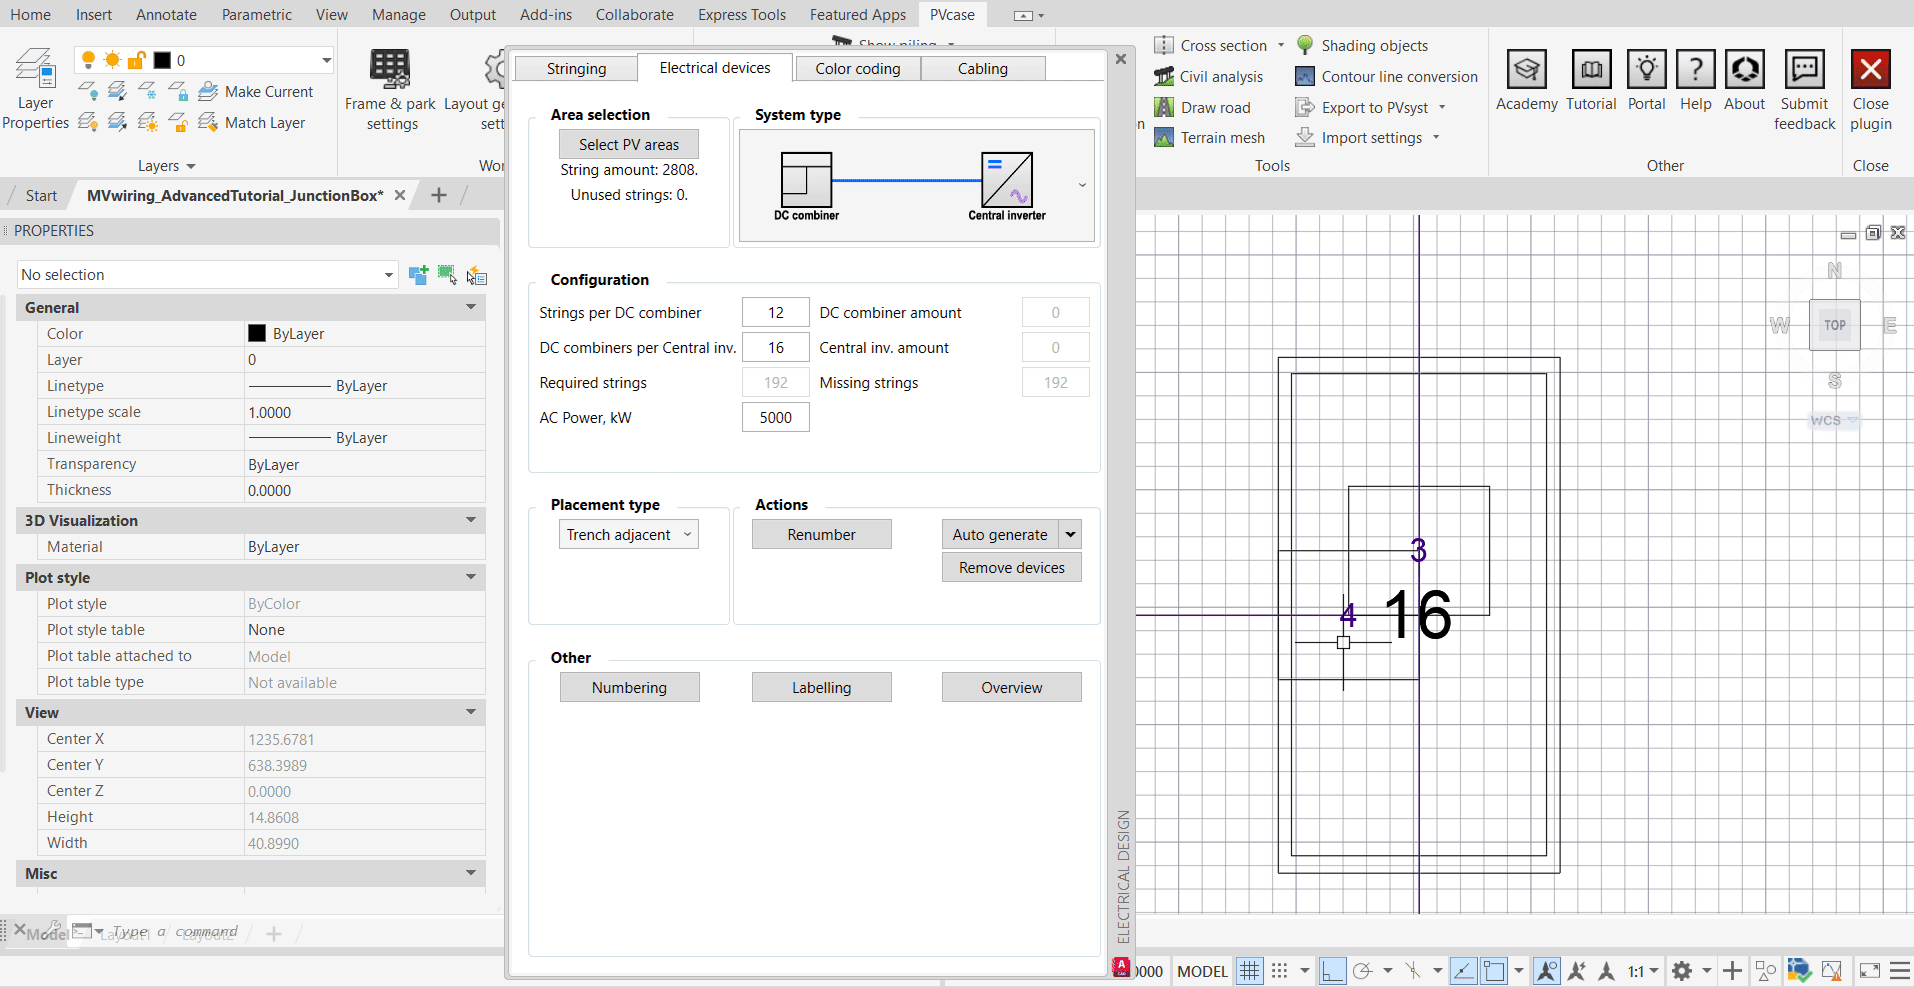This screenshot has height=988, width=1914.
Task: Click Select PV areas button
Action: 629,145
